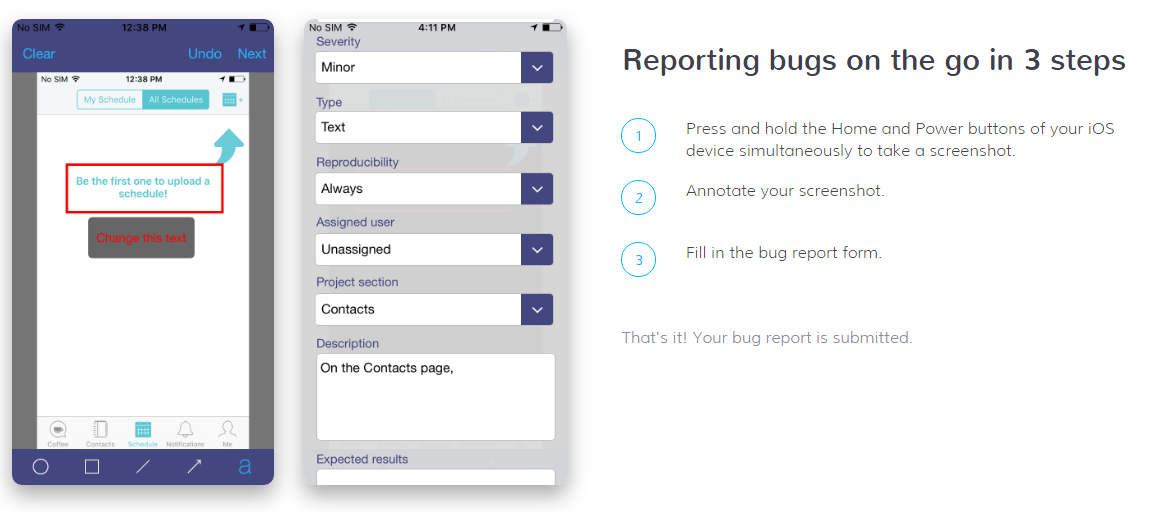Expand the Type dropdown
Image resolution: width=1163 pixels, height=512 pixels.
point(537,128)
